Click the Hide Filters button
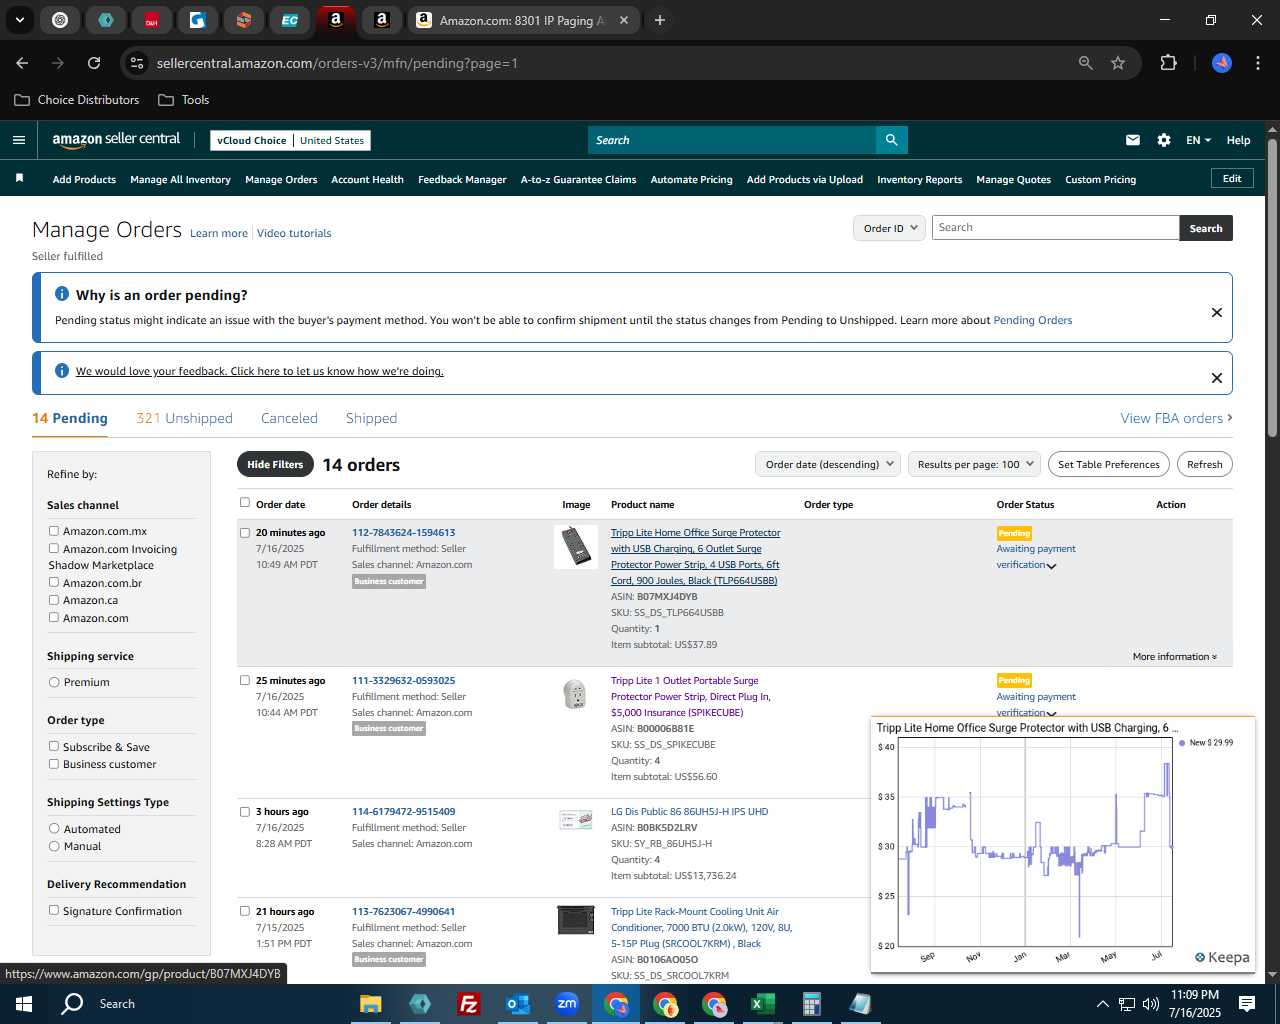The image size is (1280, 1024). point(275,464)
